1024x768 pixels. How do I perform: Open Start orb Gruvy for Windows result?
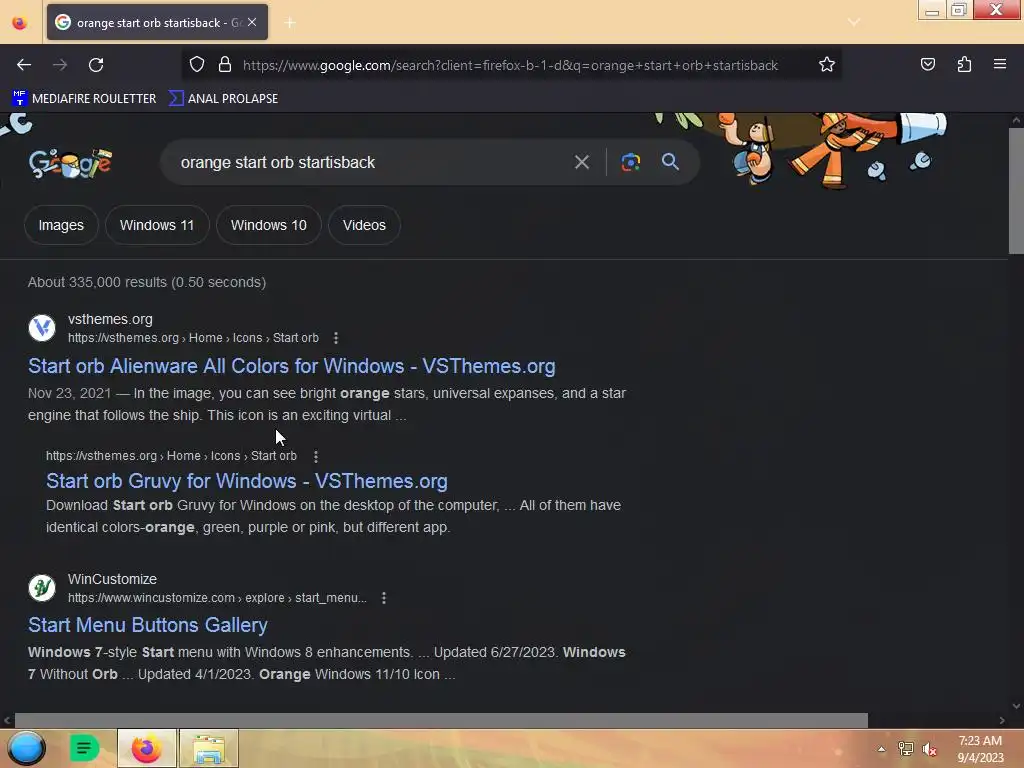[246, 481]
